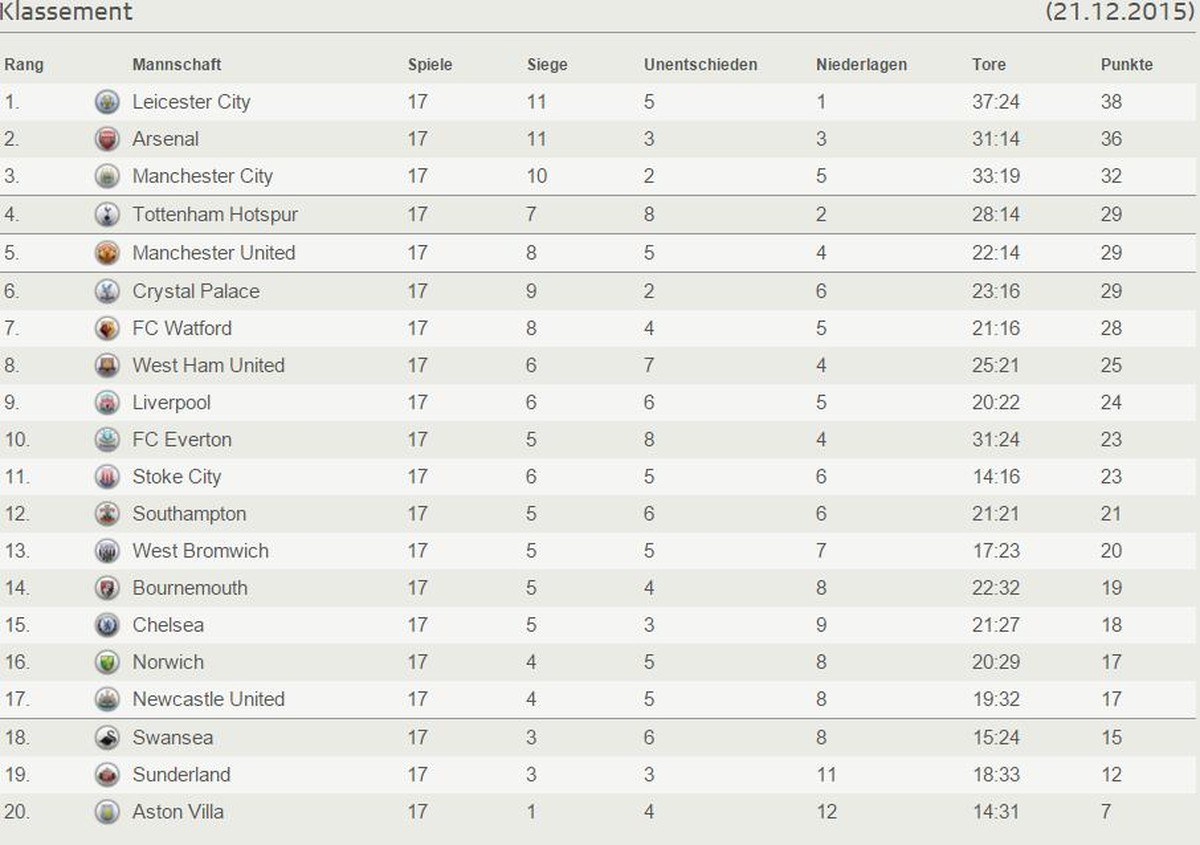Click the Liverpool club crest icon

point(107,403)
